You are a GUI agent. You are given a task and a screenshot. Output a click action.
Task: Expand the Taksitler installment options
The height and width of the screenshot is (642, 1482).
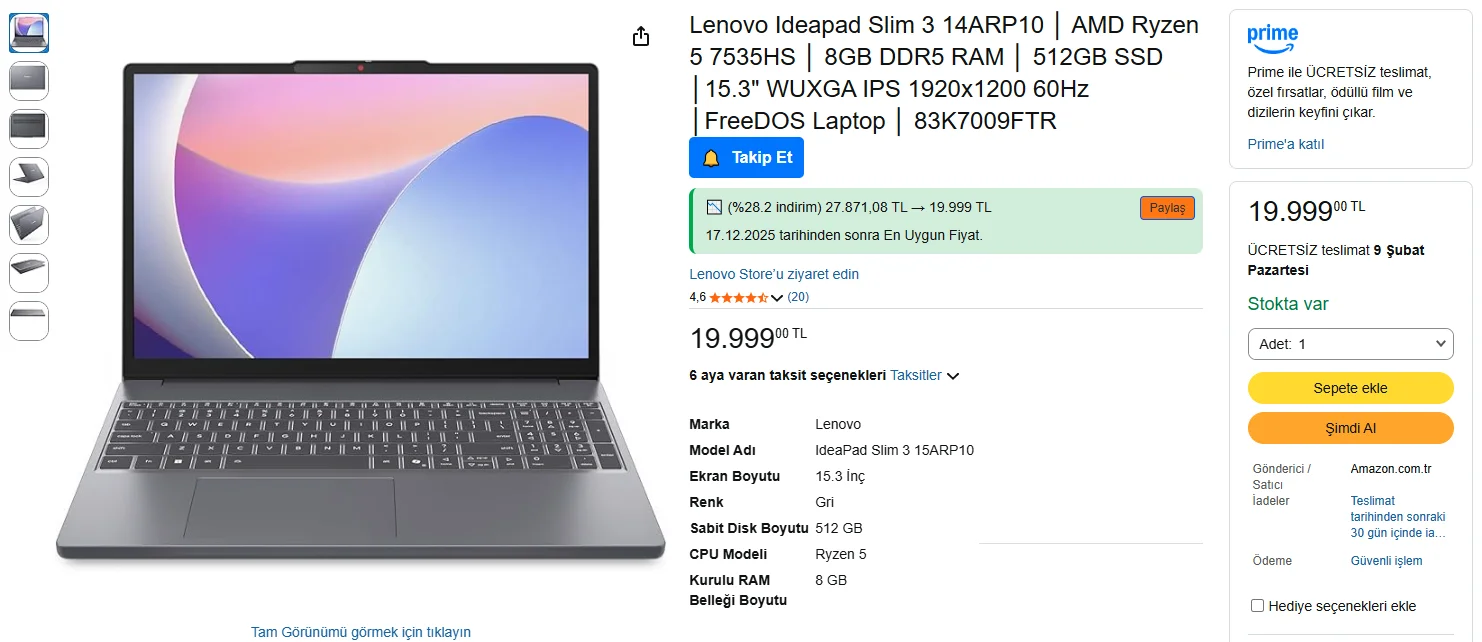tap(925, 376)
